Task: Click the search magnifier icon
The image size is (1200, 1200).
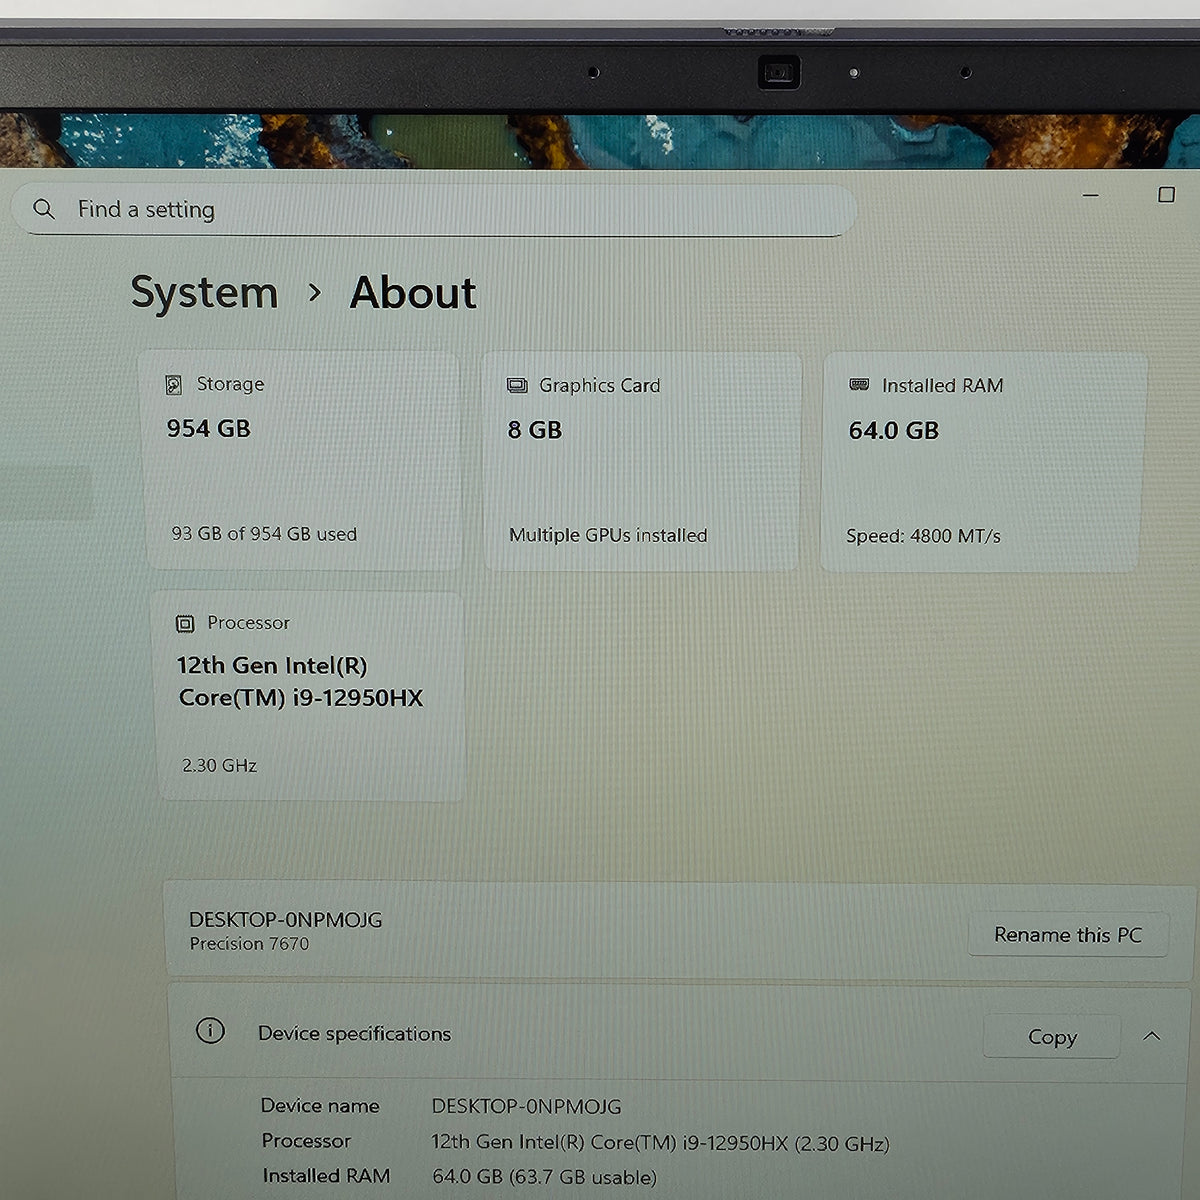Action: pyautogui.click(x=43, y=209)
